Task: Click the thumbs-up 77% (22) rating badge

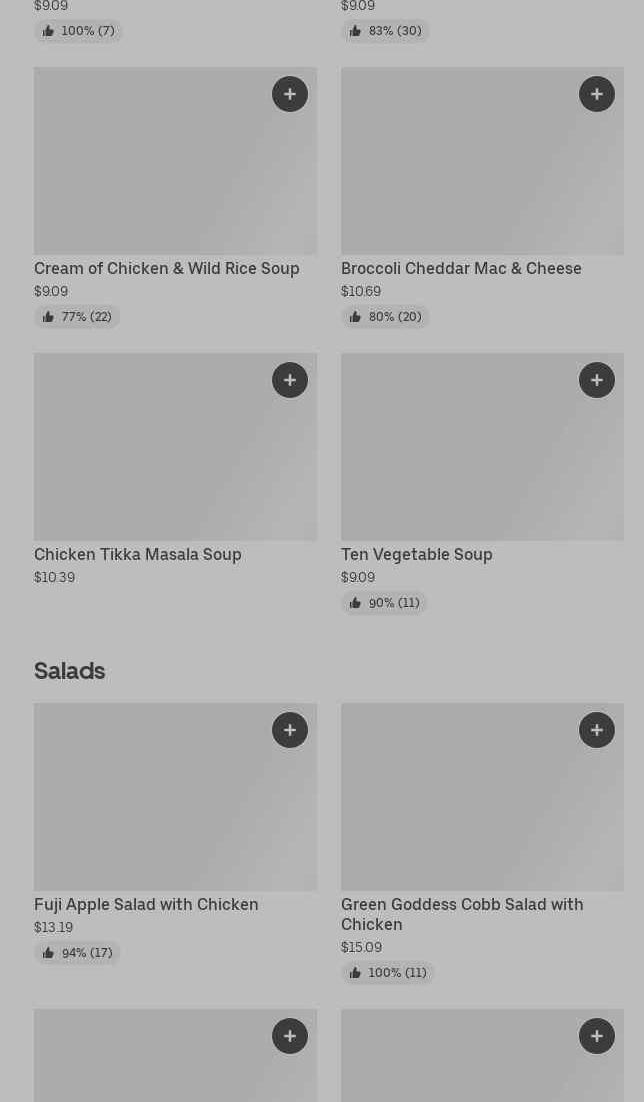Action: tap(77, 317)
